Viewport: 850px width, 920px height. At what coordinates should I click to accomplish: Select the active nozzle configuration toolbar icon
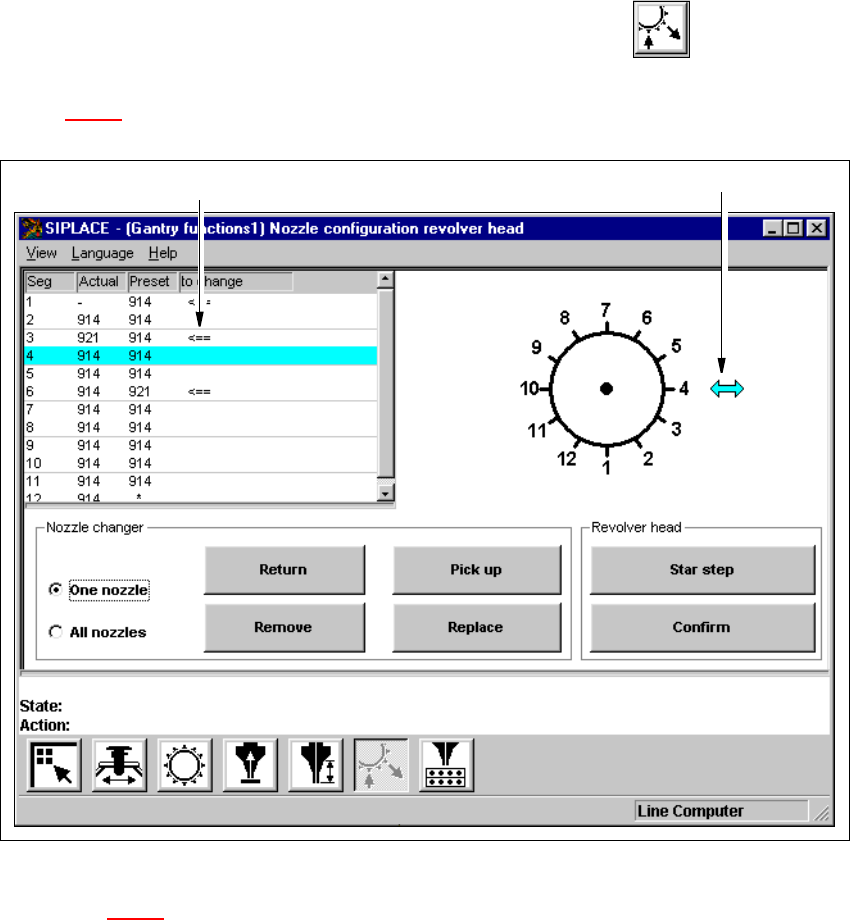tap(381, 766)
